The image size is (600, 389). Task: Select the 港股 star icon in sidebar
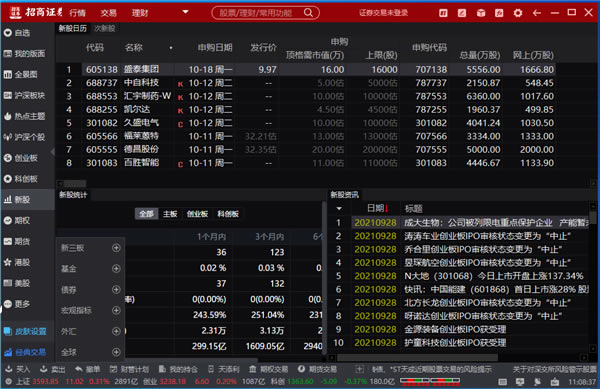click(8, 262)
